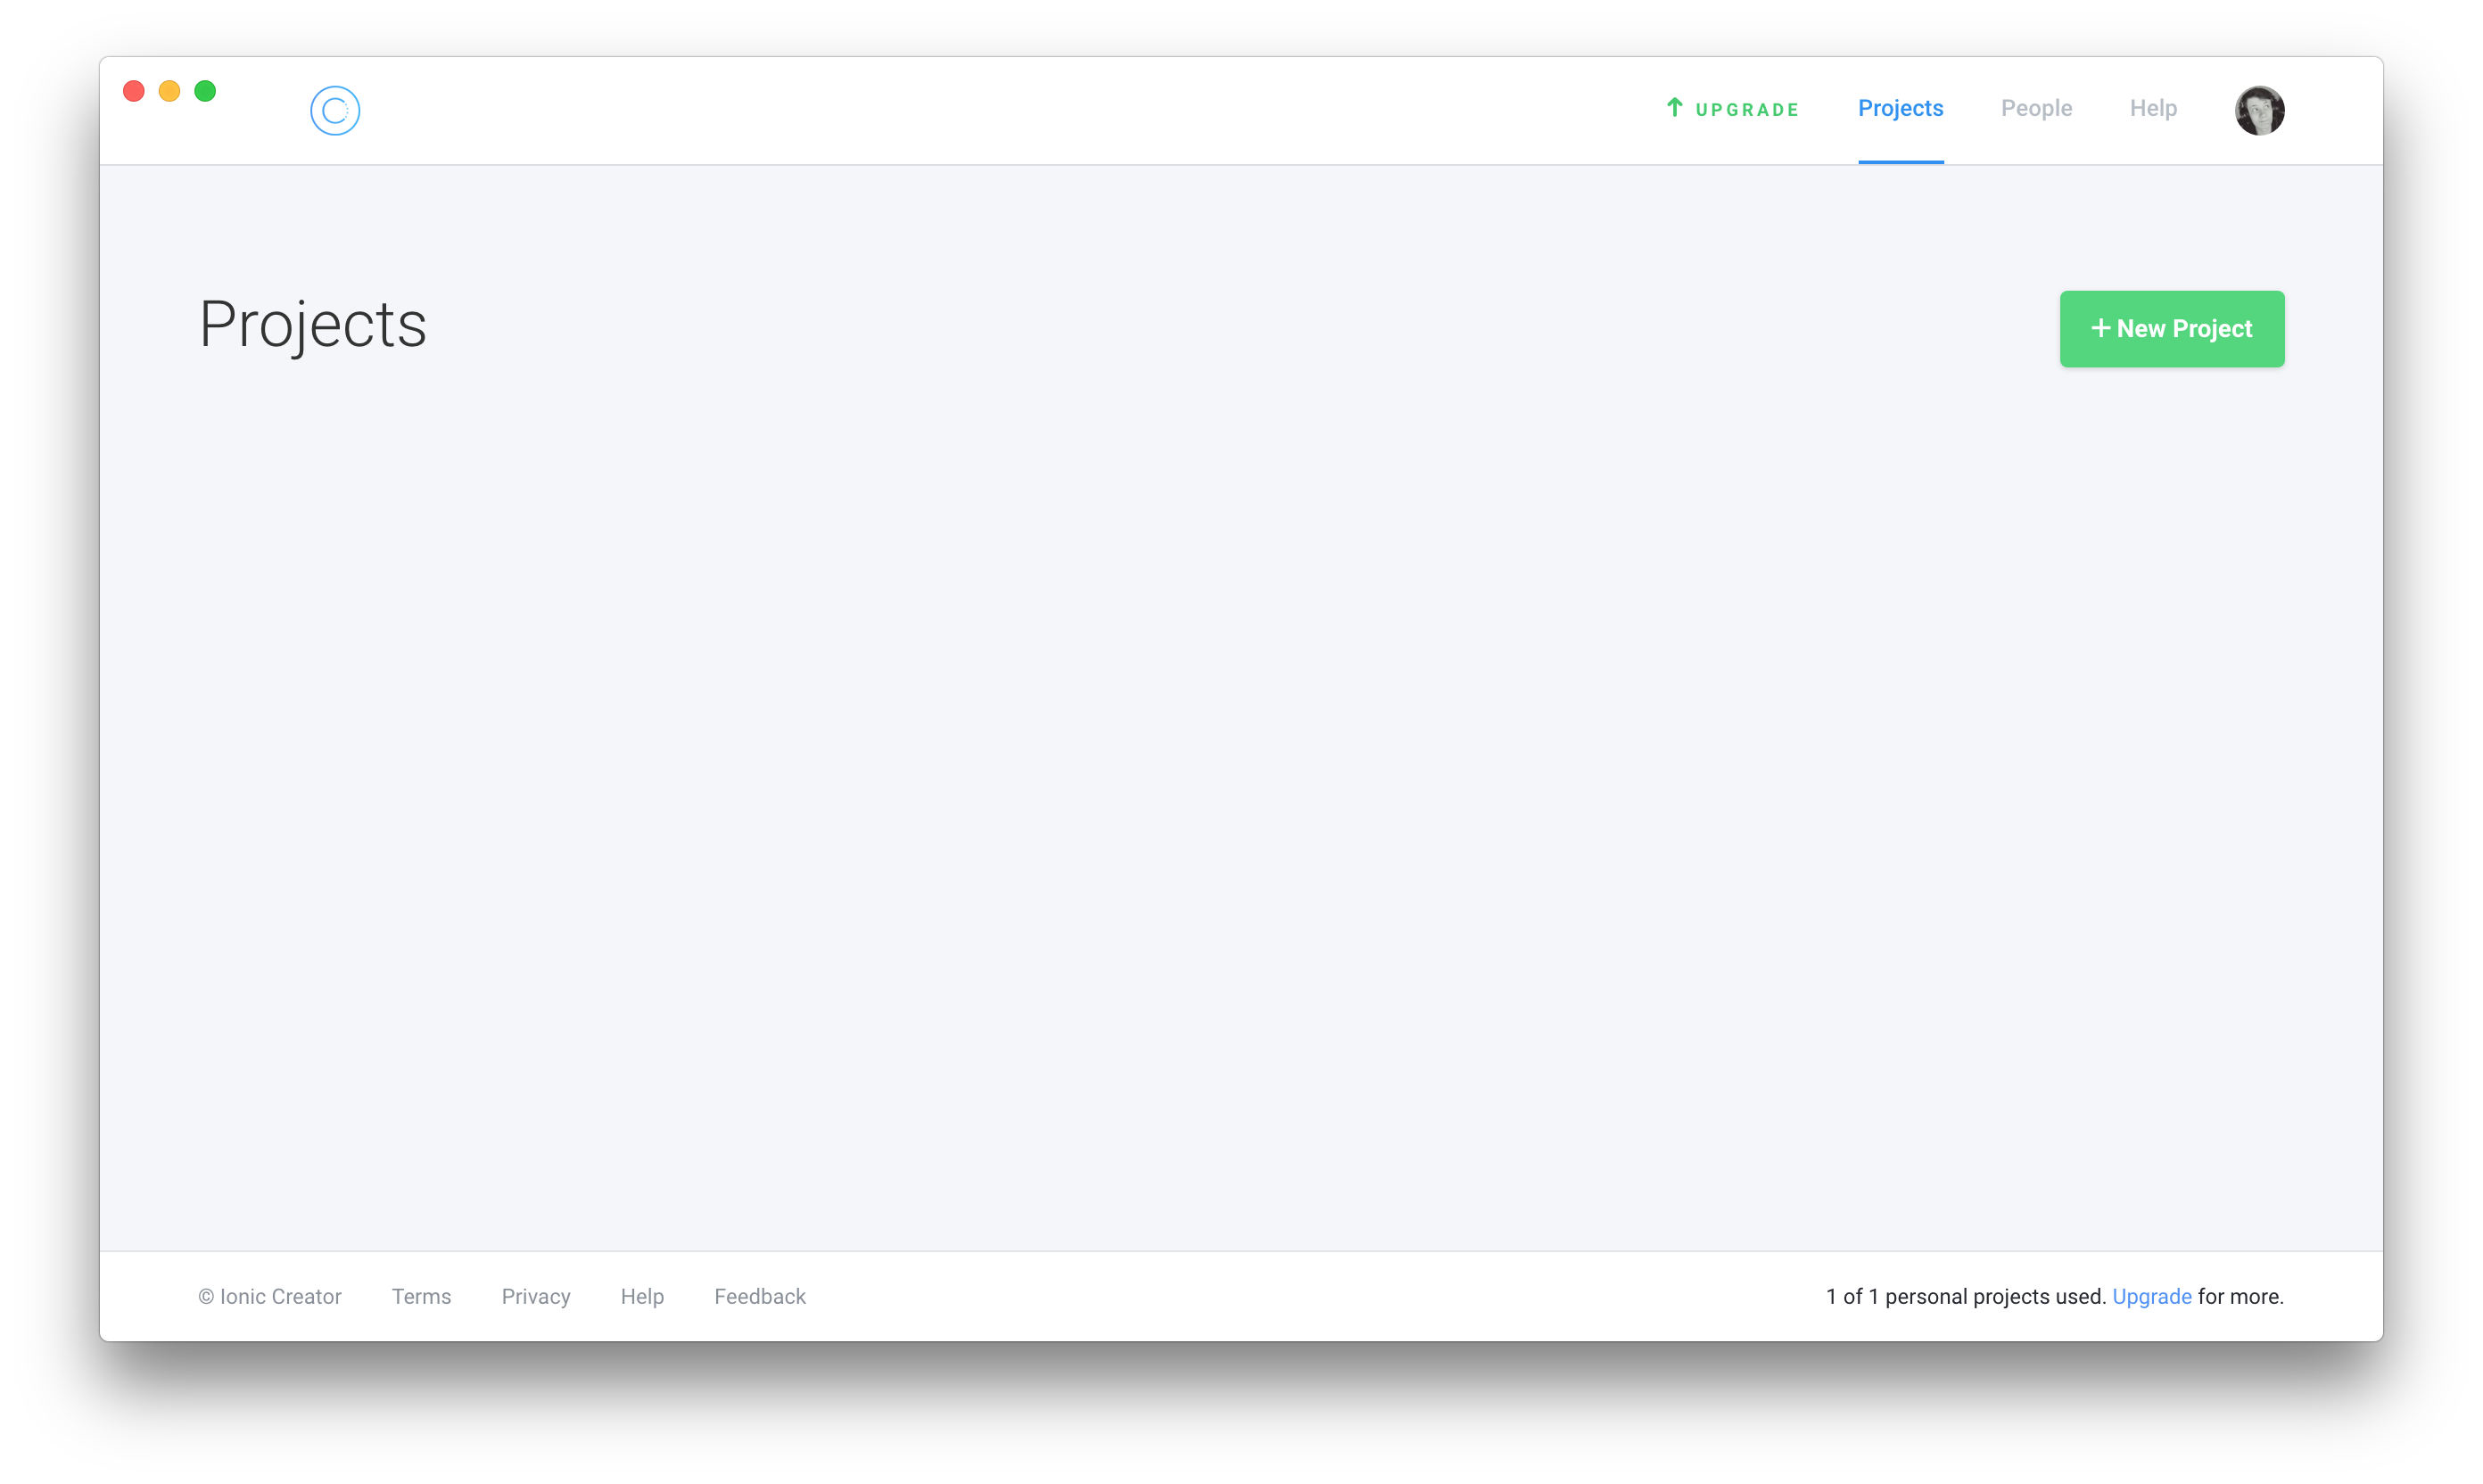Click the green upgrade arrow icon
Screen dimensions: 2483x1484
1674,107
